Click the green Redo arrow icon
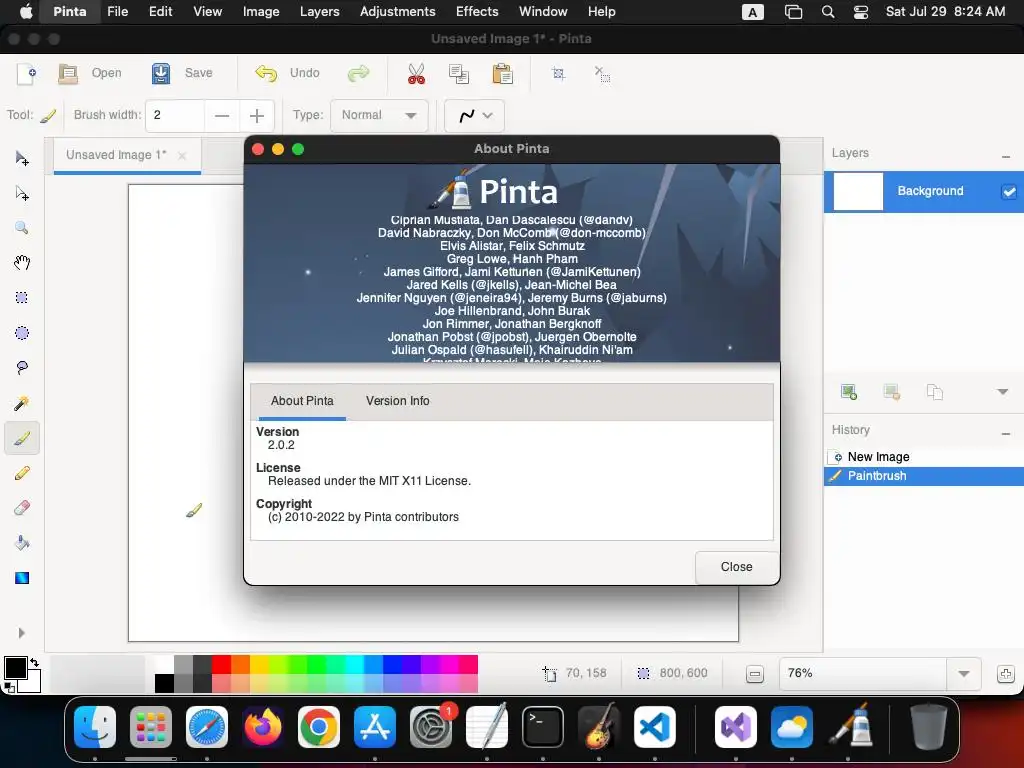 pyautogui.click(x=359, y=73)
